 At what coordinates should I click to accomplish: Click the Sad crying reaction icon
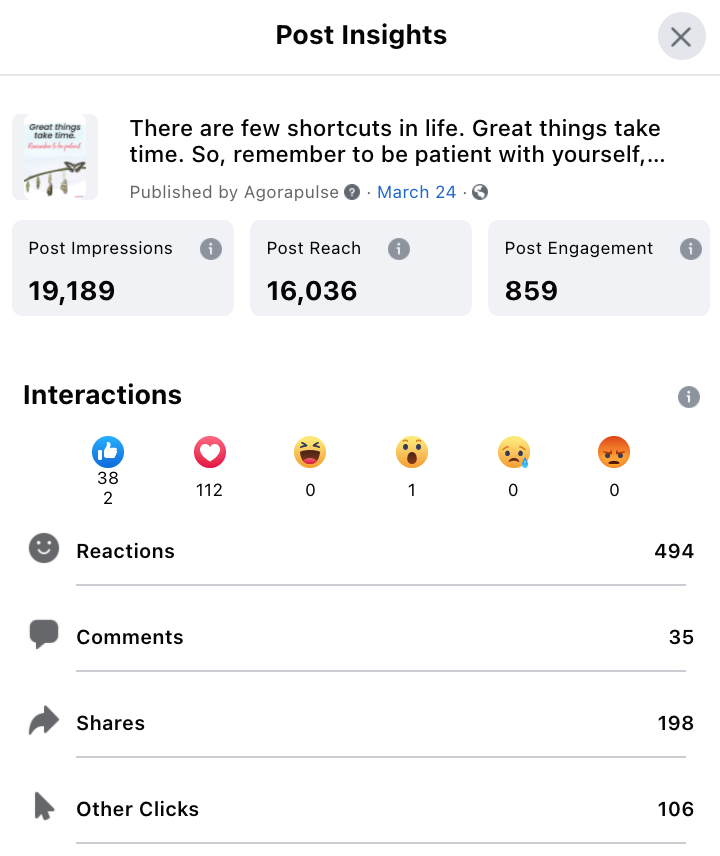(x=514, y=452)
